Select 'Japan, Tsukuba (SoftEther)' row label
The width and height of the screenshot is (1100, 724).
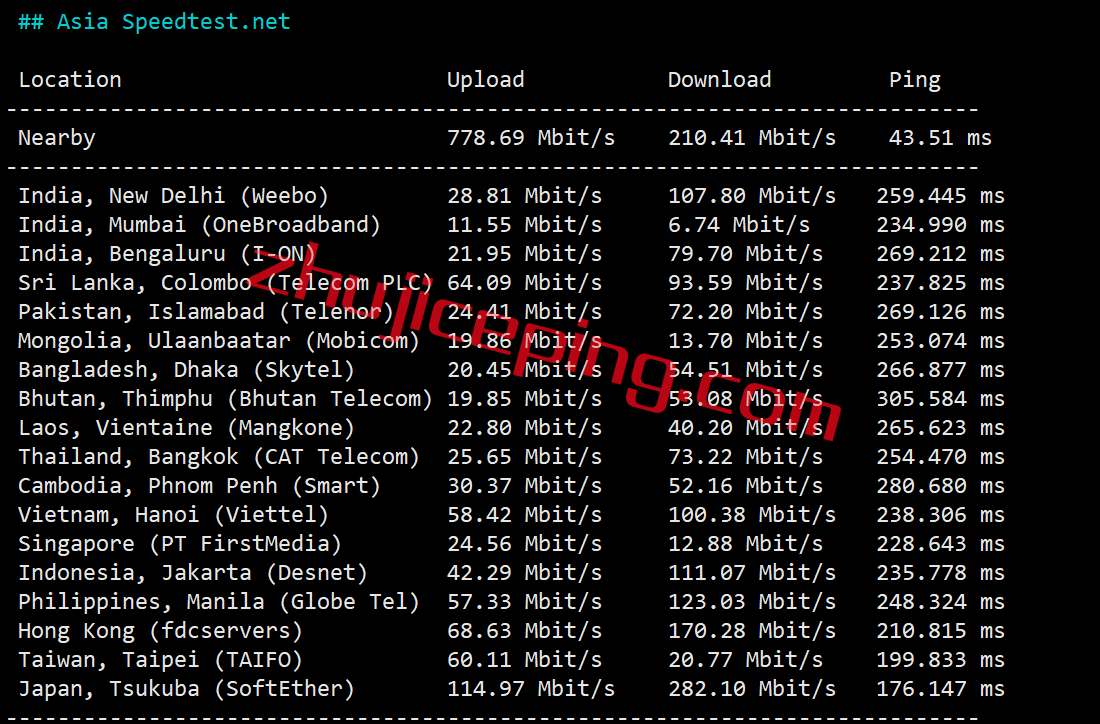[187, 689]
